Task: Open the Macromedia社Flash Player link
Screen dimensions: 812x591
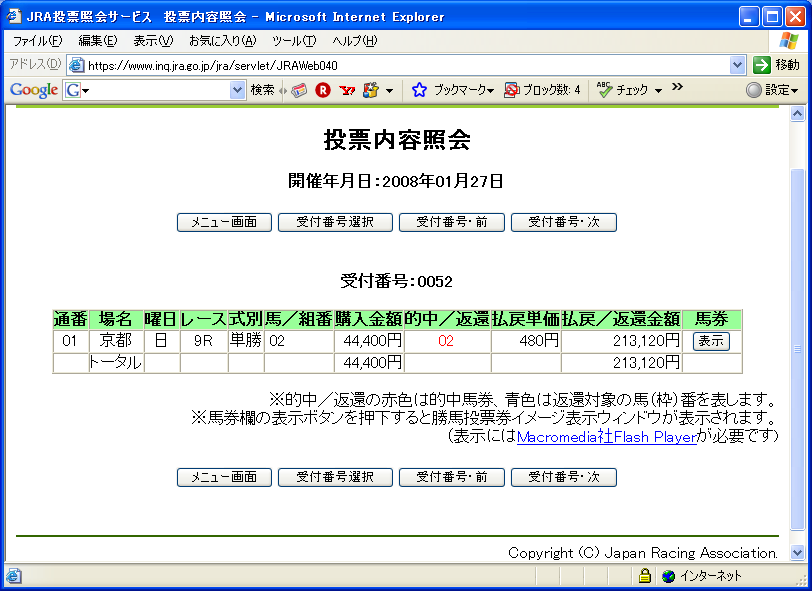Action: click(x=607, y=437)
